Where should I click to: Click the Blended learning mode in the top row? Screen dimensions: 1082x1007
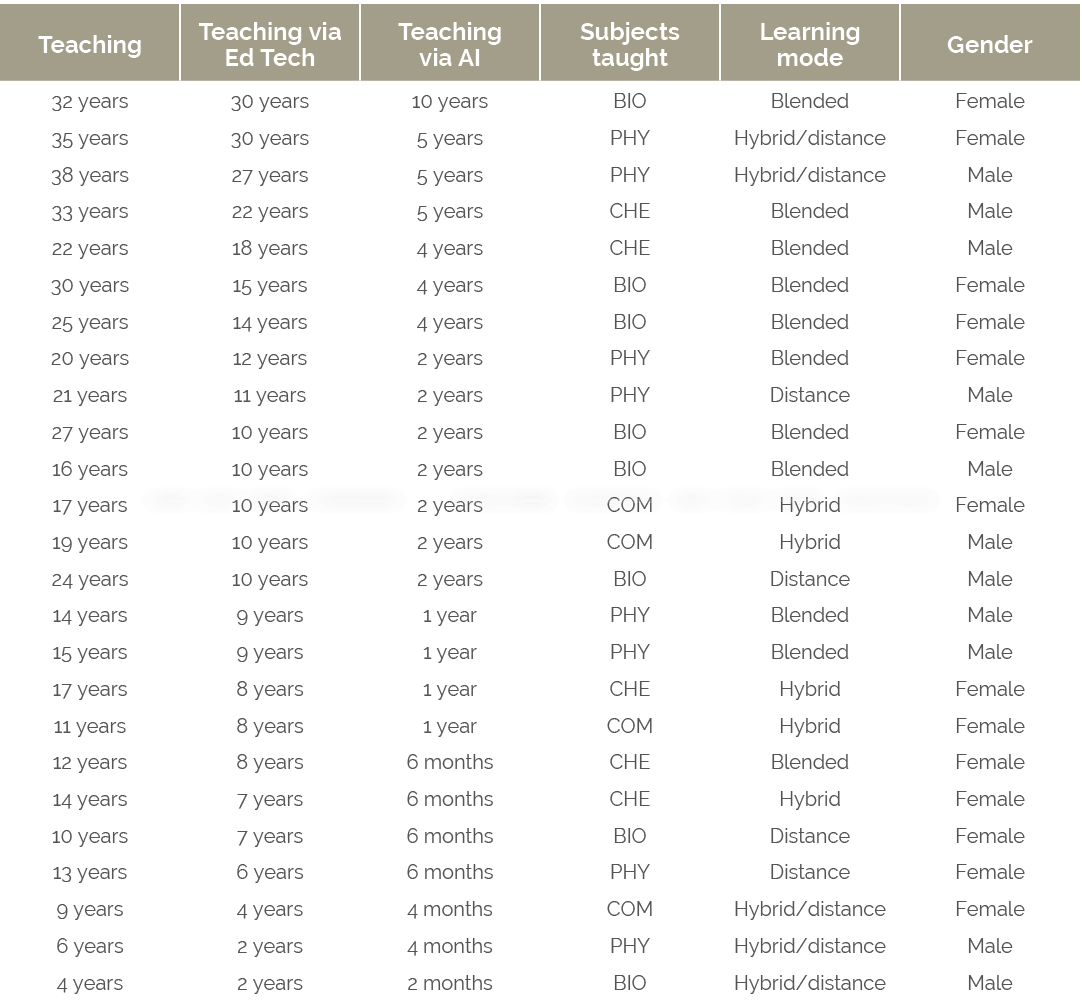pyautogui.click(x=809, y=100)
